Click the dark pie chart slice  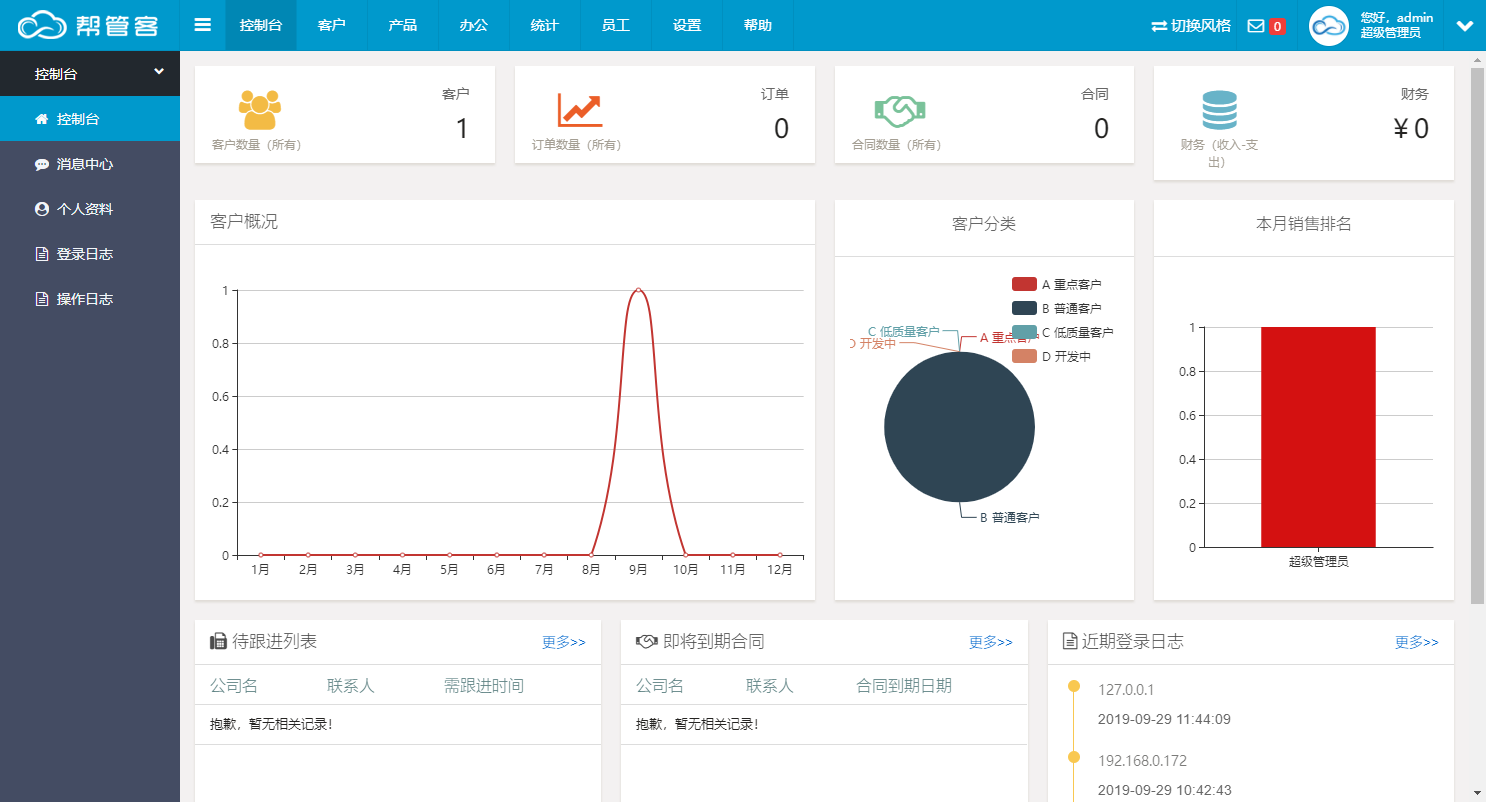pos(959,427)
